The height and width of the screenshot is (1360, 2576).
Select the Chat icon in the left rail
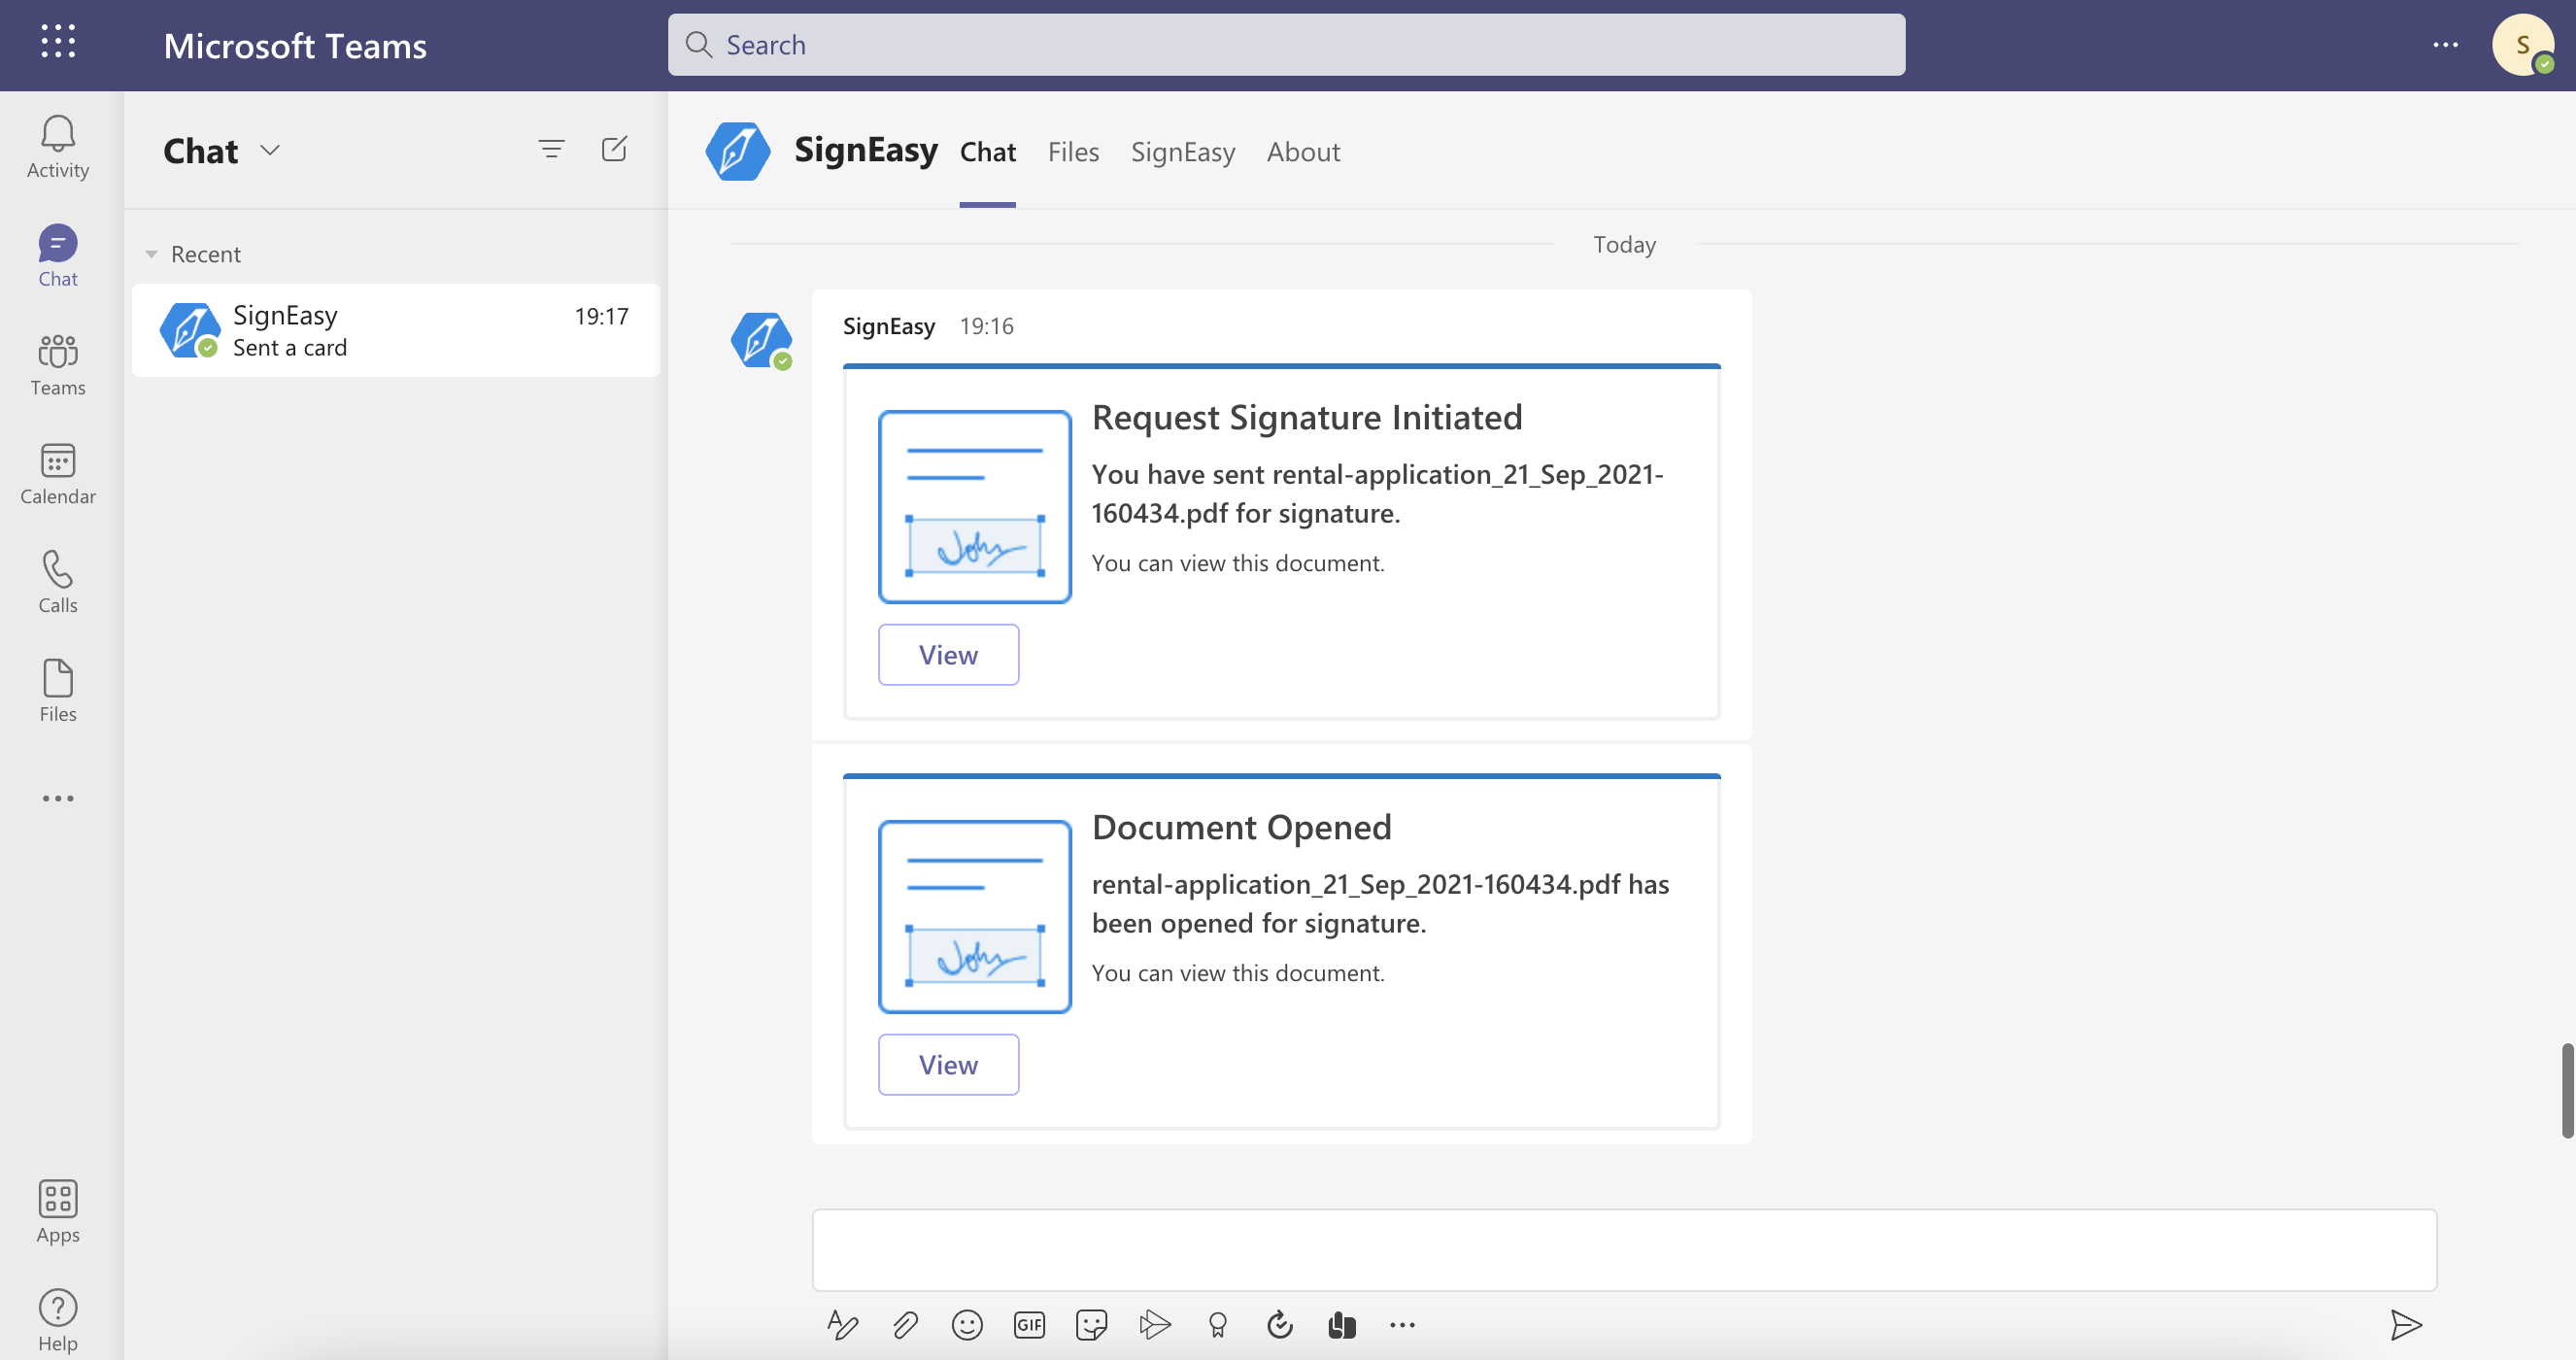[x=58, y=255]
